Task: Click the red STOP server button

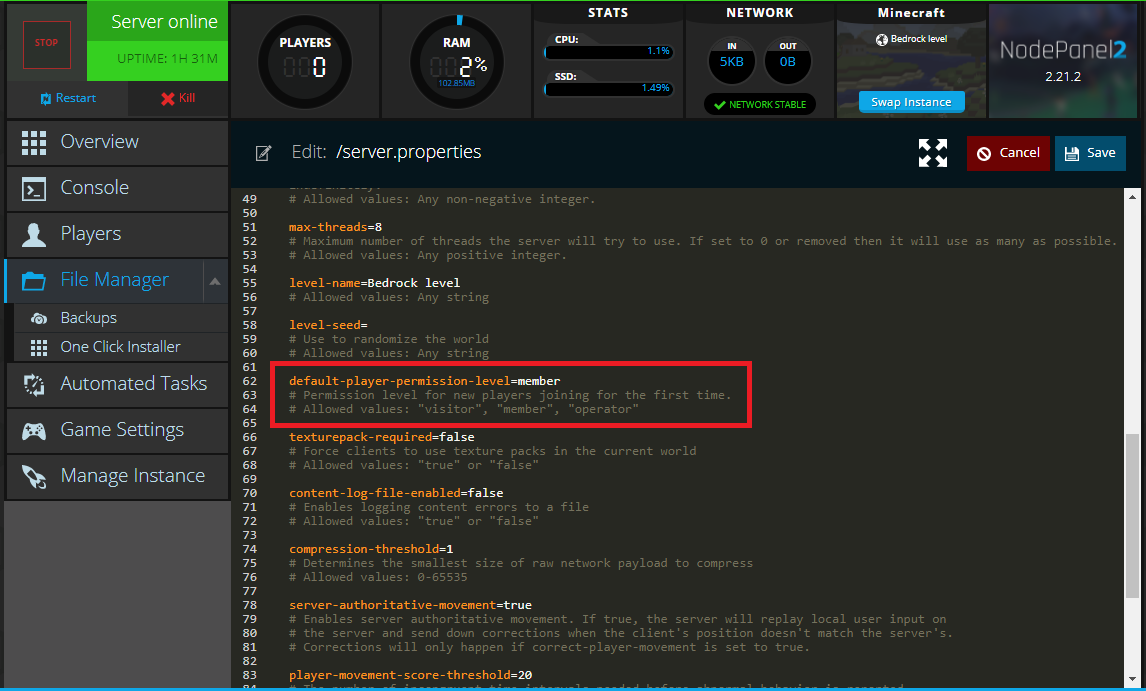Action: pos(46,43)
